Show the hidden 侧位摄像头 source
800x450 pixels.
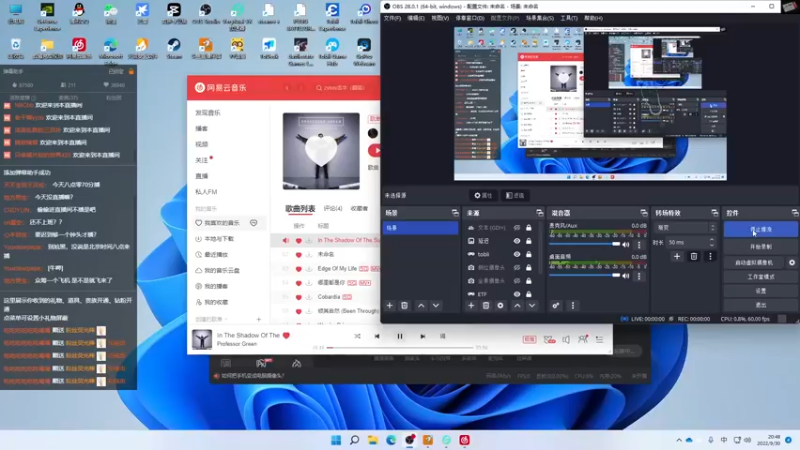(x=517, y=267)
